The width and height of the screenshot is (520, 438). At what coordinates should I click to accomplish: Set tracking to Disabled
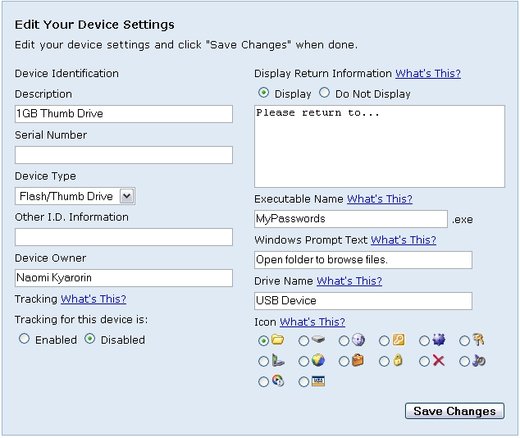pos(90,339)
